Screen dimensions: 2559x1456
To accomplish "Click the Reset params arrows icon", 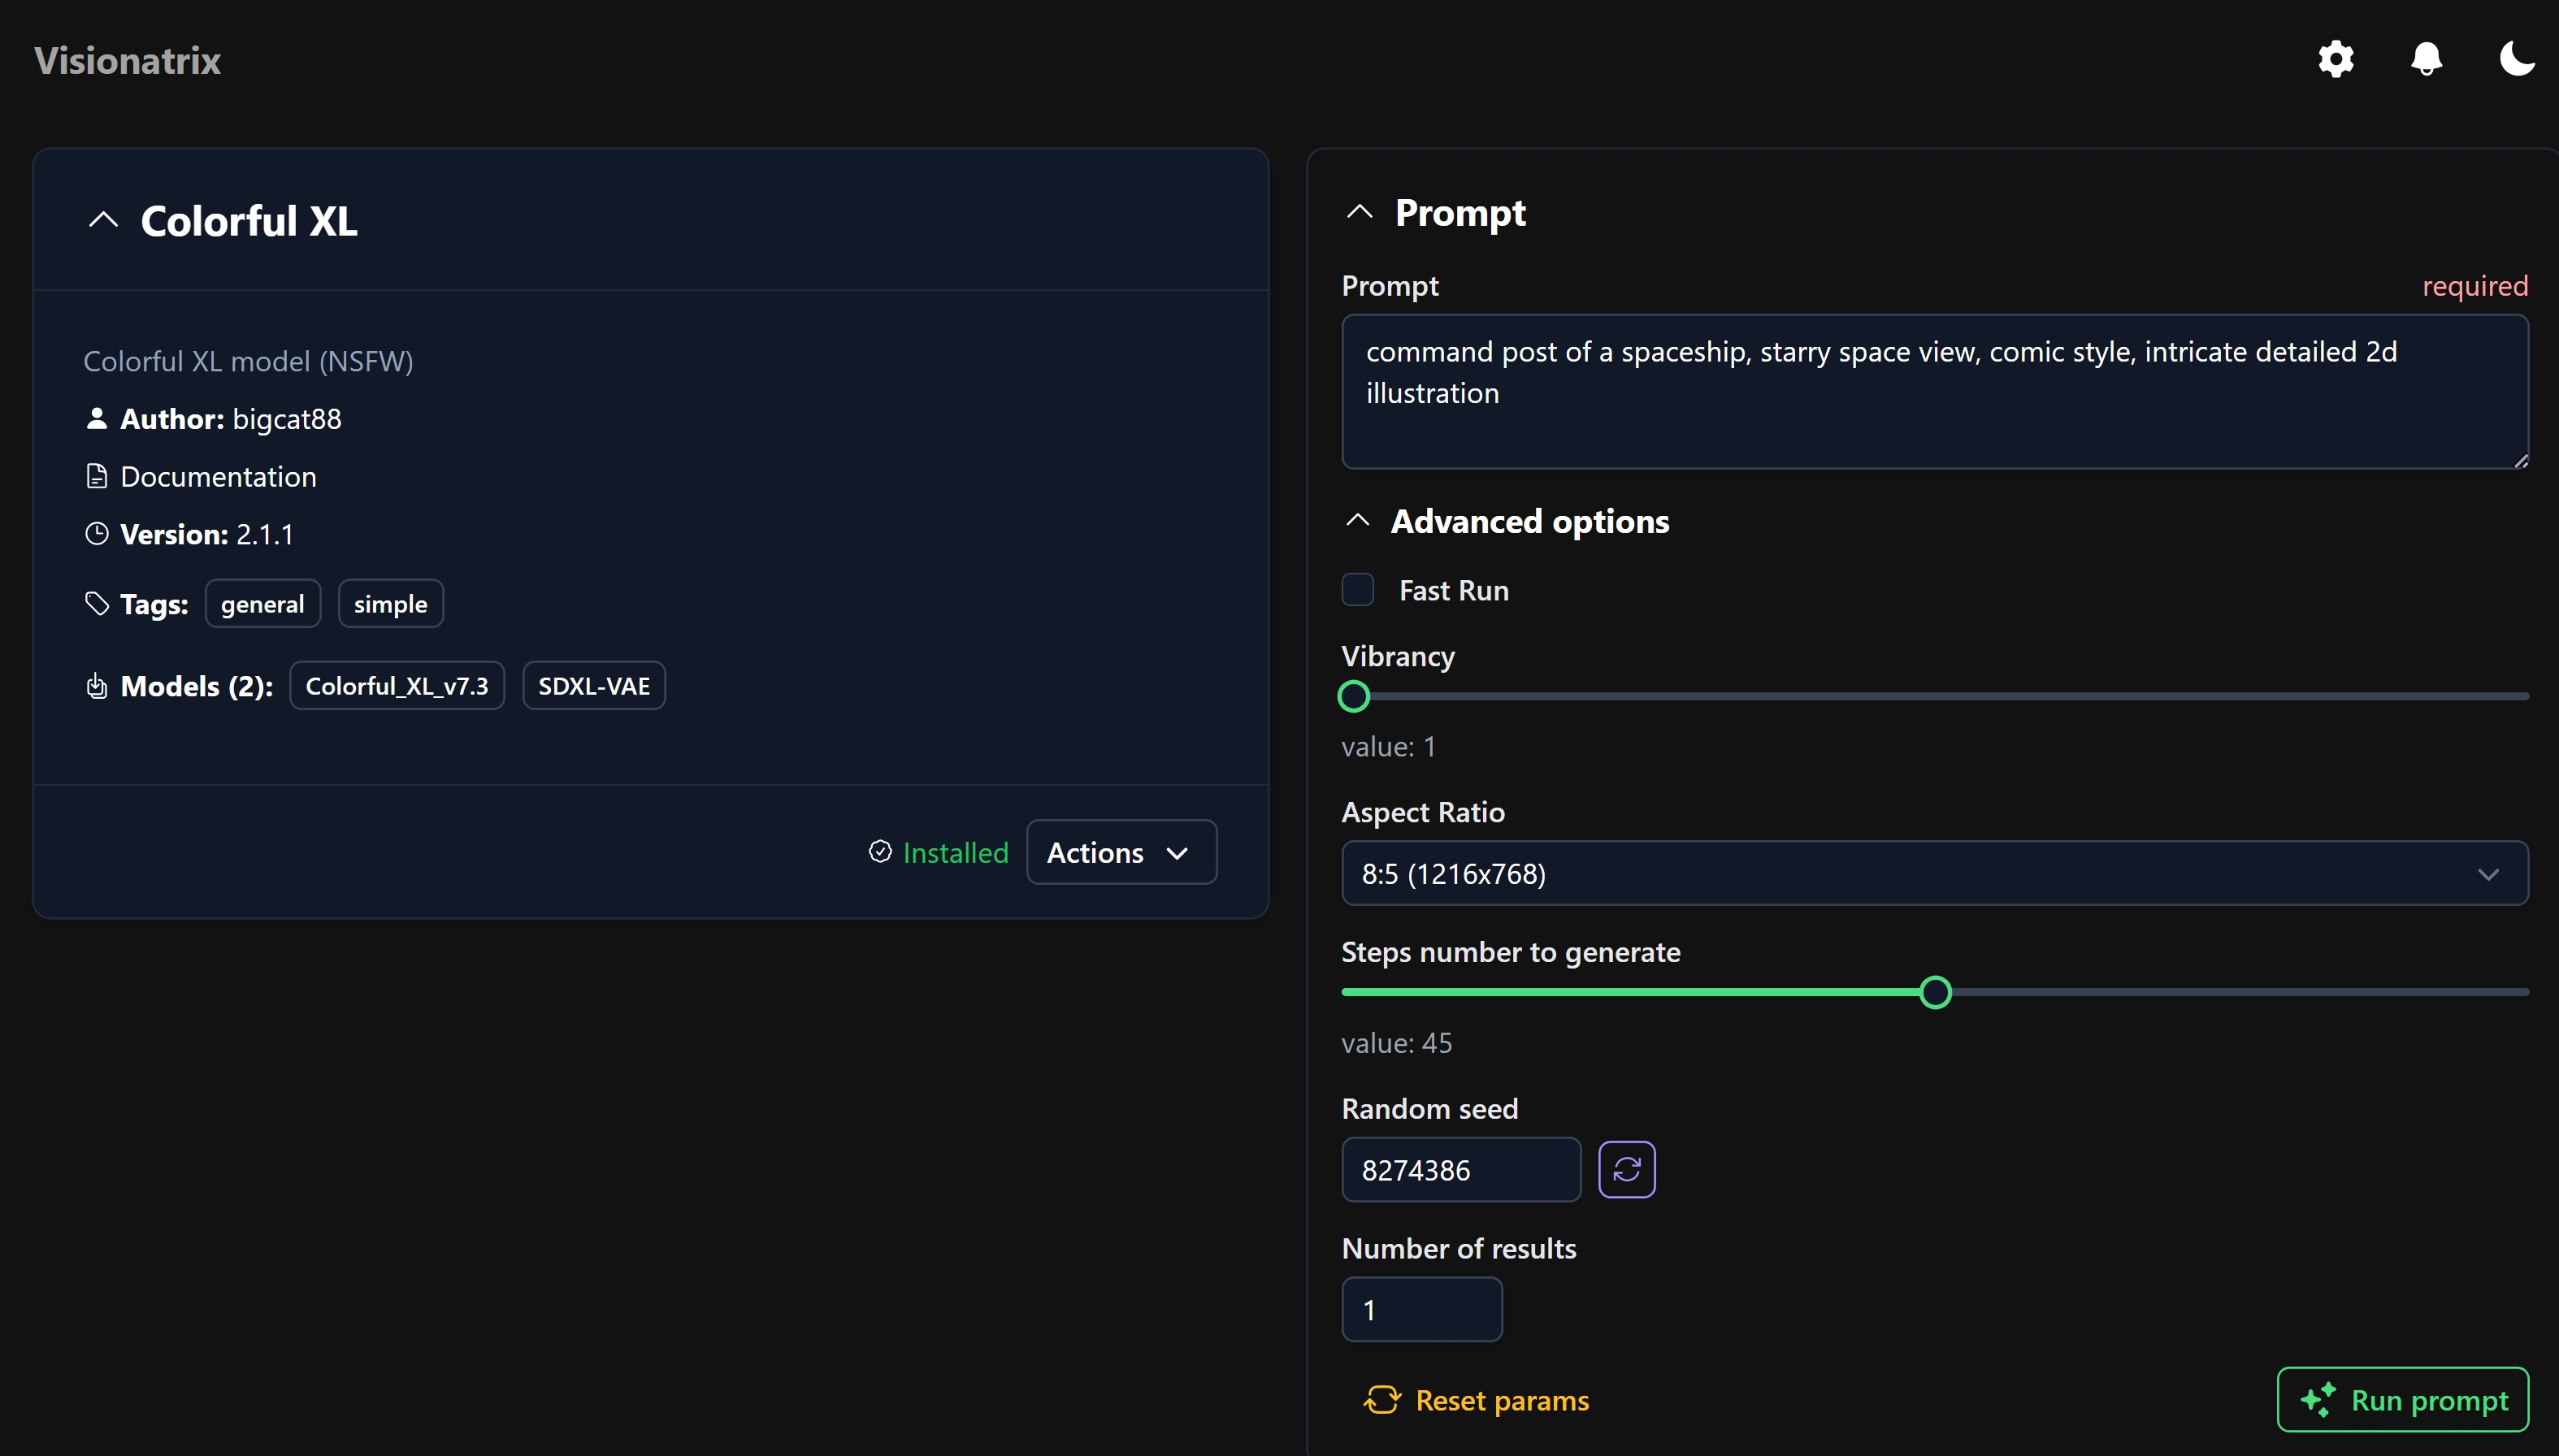I will (1382, 1400).
